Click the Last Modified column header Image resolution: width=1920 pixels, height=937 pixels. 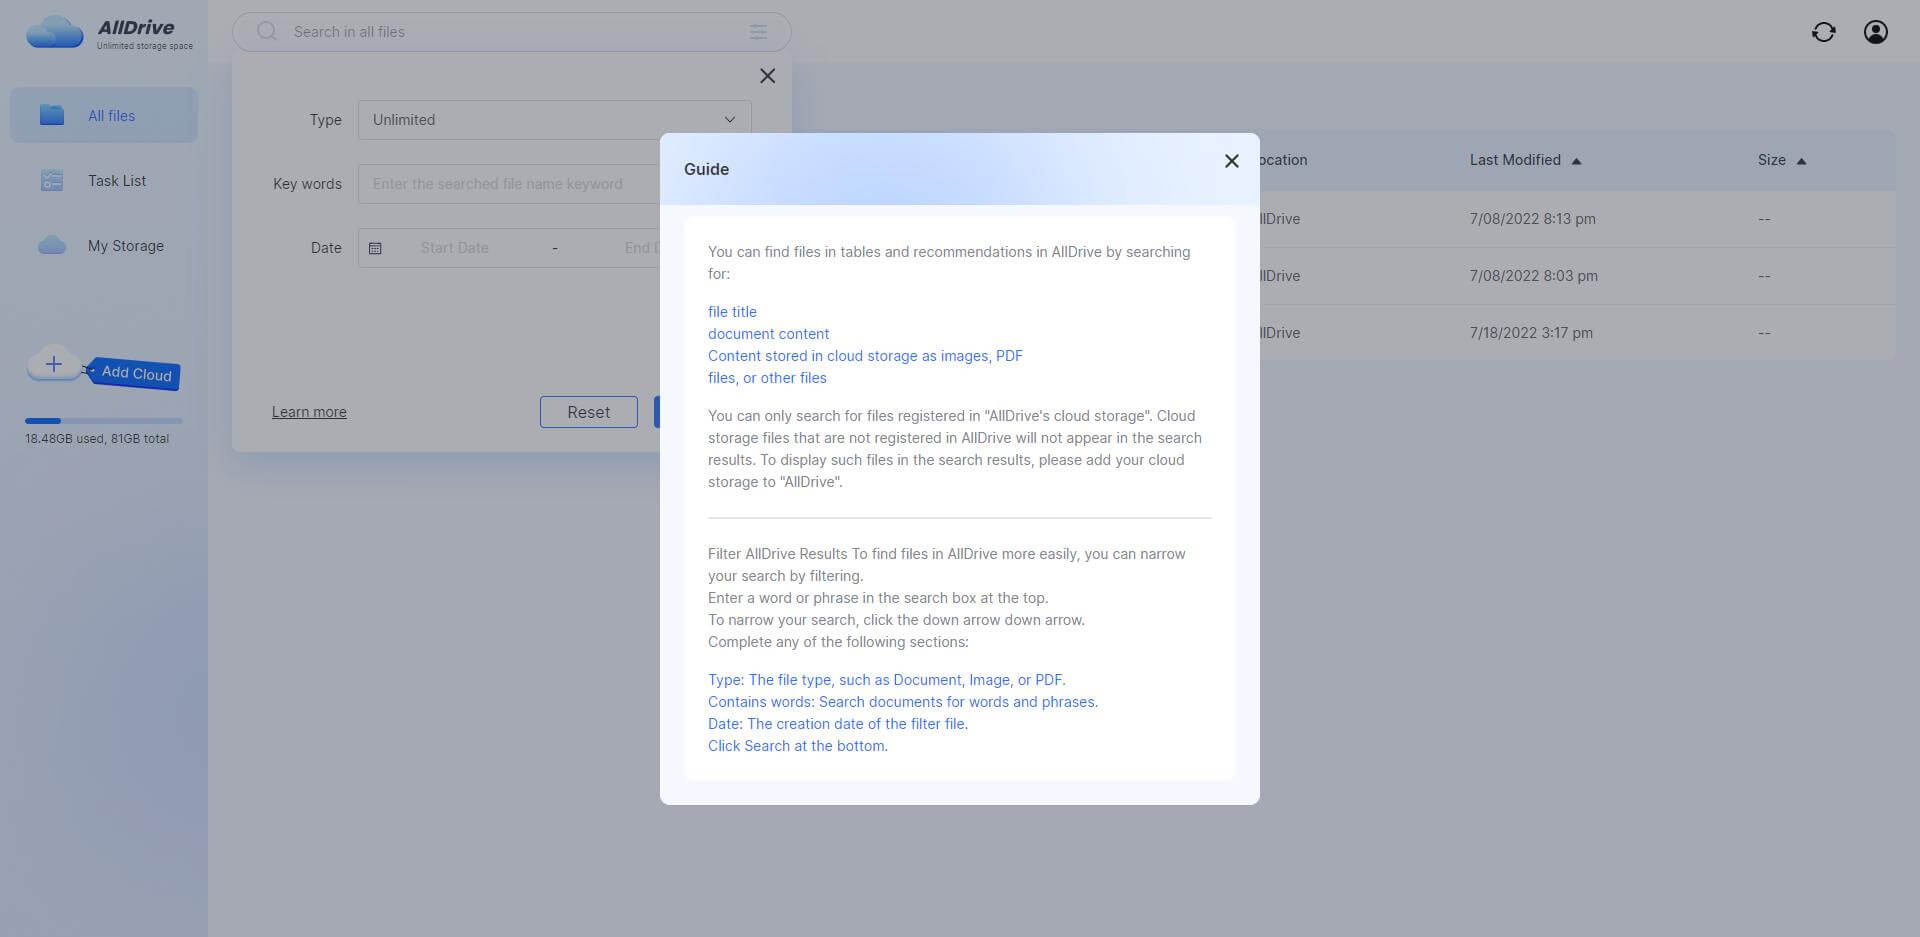1515,160
